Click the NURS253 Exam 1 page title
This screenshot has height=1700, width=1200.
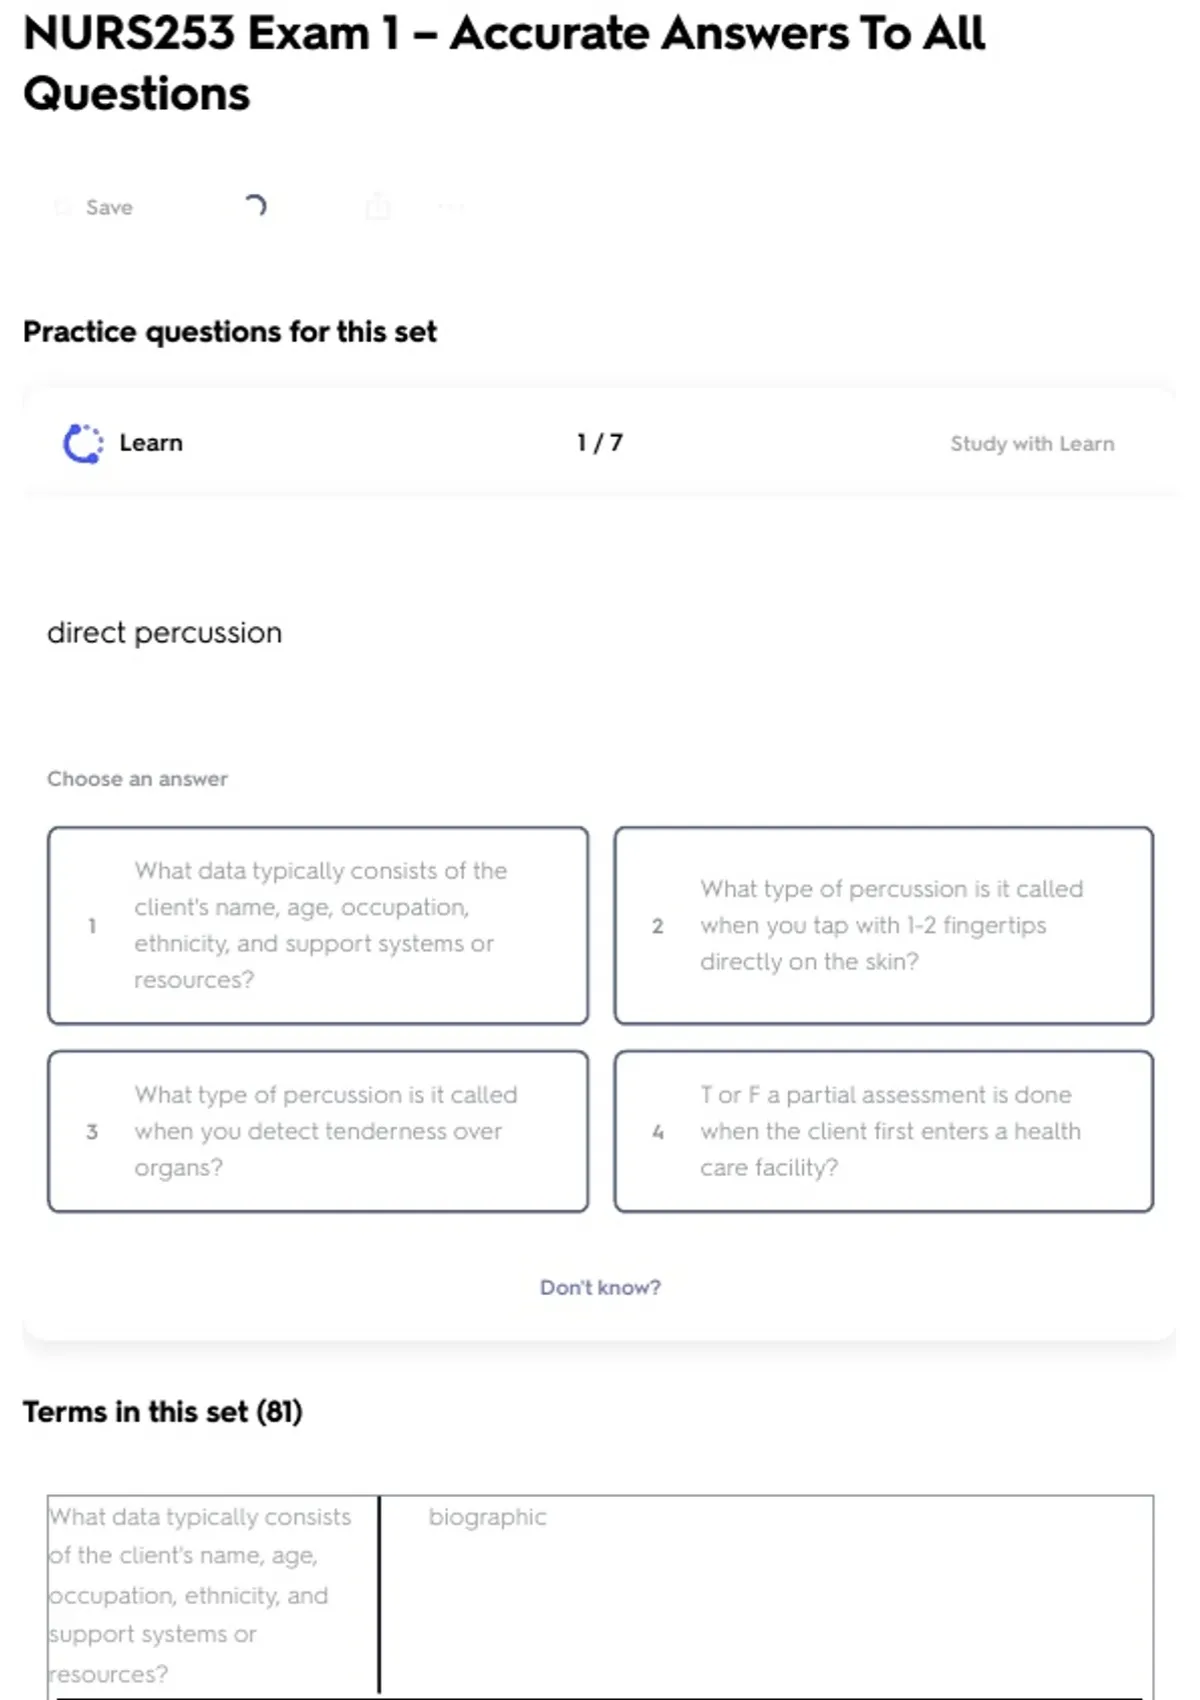tap(504, 63)
